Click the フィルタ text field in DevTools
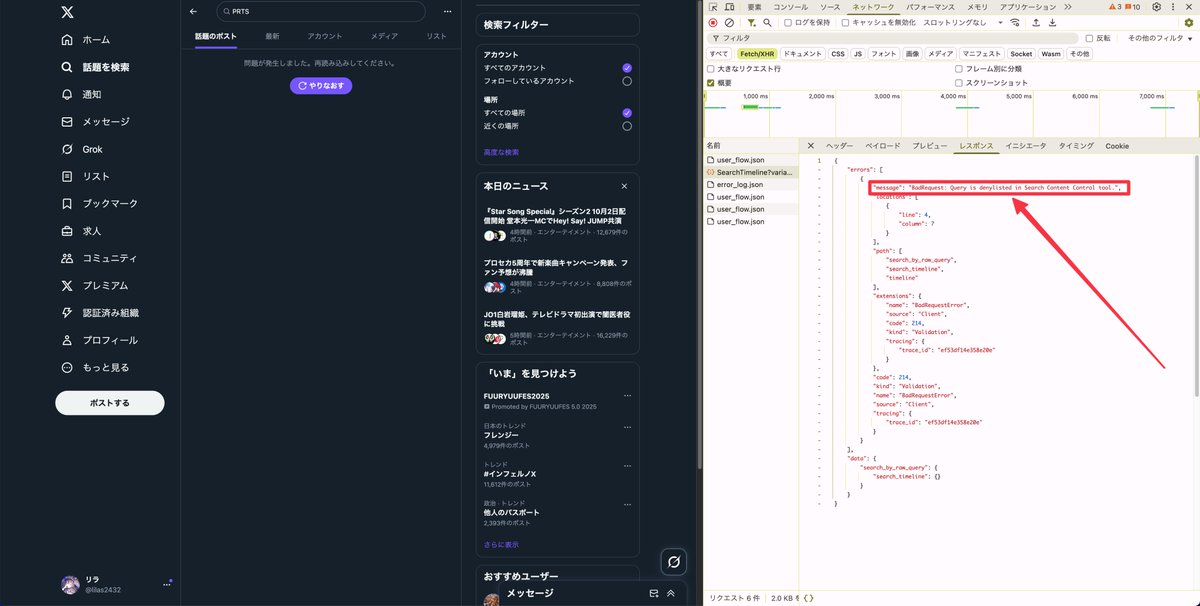1200x606 pixels. 894,38
